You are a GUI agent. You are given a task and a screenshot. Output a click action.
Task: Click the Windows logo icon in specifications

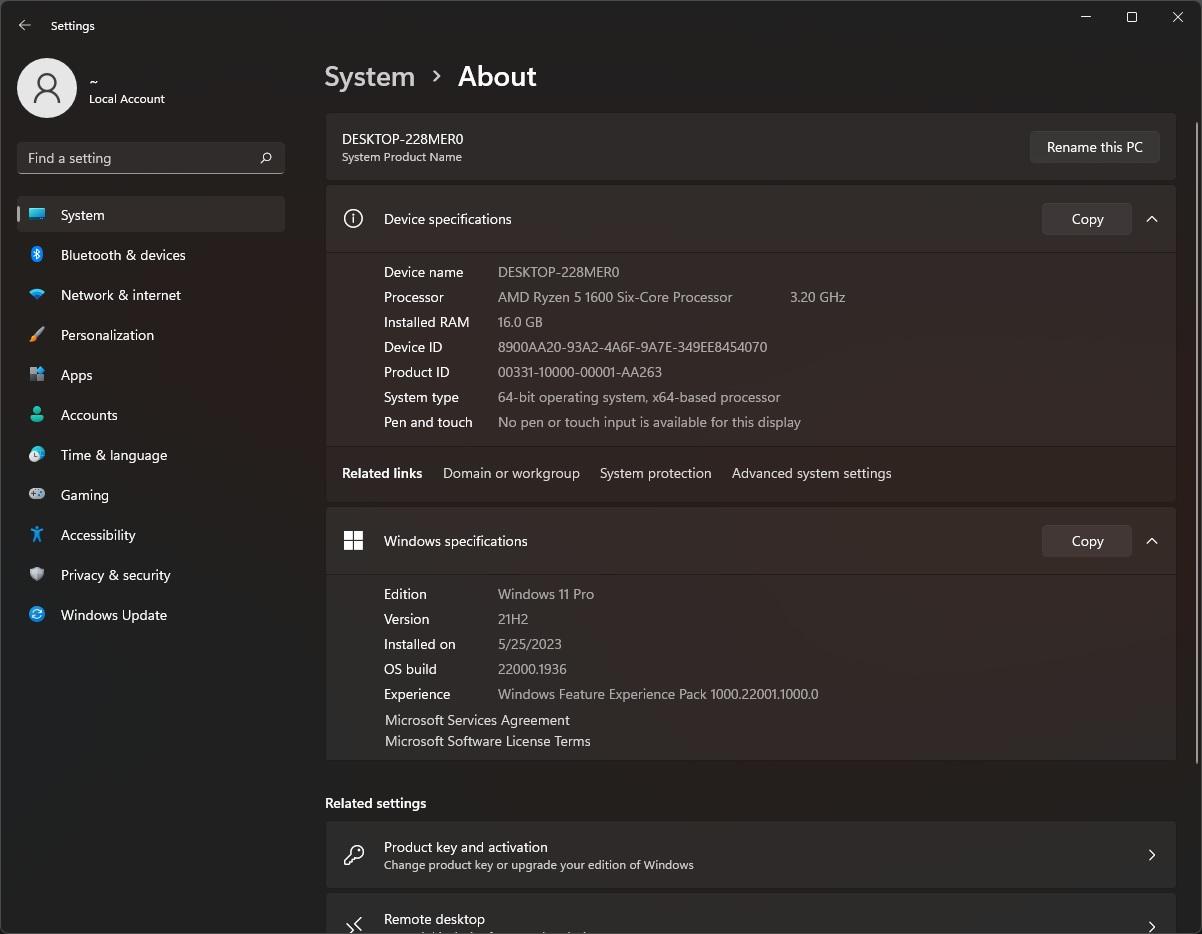pyautogui.click(x=353, y=541)
